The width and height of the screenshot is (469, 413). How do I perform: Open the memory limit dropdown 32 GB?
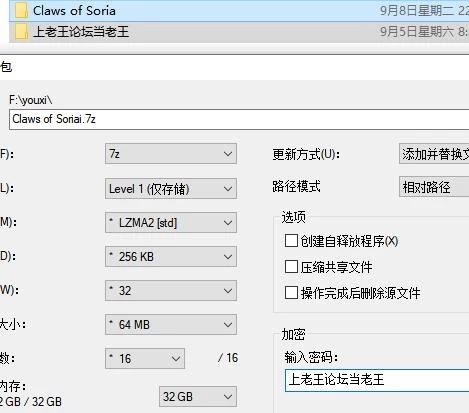198,397
